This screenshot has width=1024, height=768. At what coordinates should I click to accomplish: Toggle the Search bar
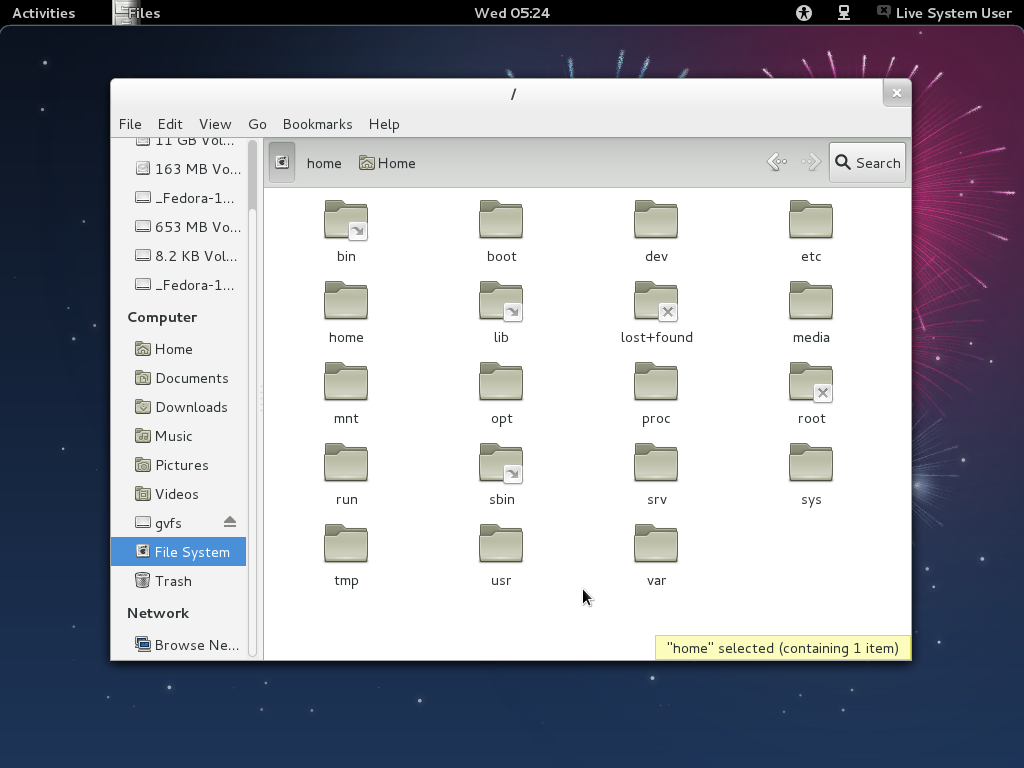(x=867, y=162)
